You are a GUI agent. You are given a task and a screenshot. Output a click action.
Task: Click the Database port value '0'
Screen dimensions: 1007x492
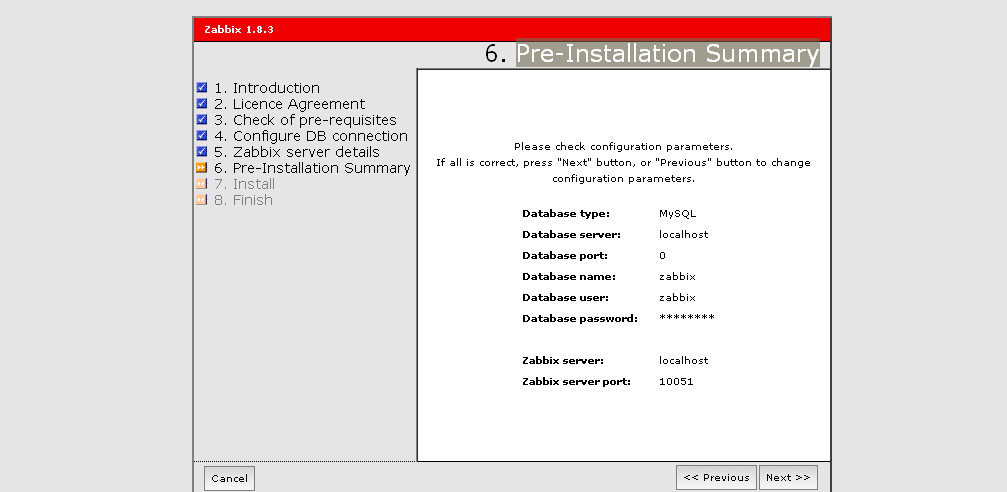coord(662,256)
